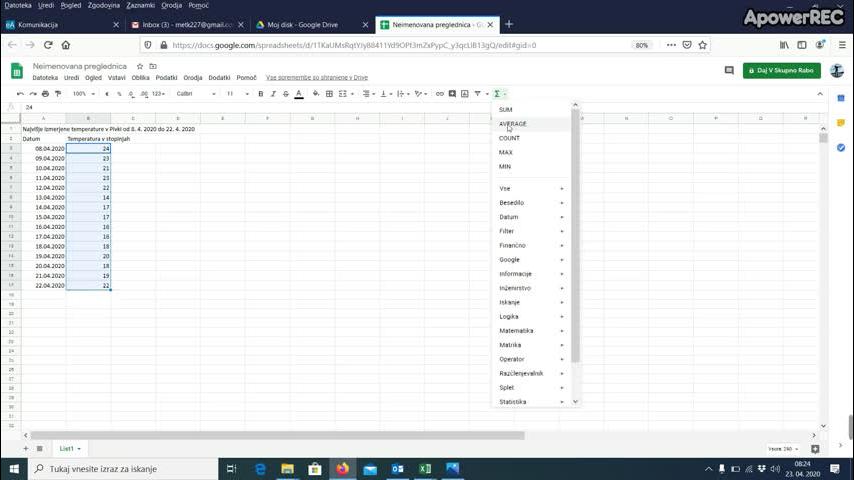Screen dimensions: 854x480
Task: Open the Borders tool
Action: pos(329,94)
